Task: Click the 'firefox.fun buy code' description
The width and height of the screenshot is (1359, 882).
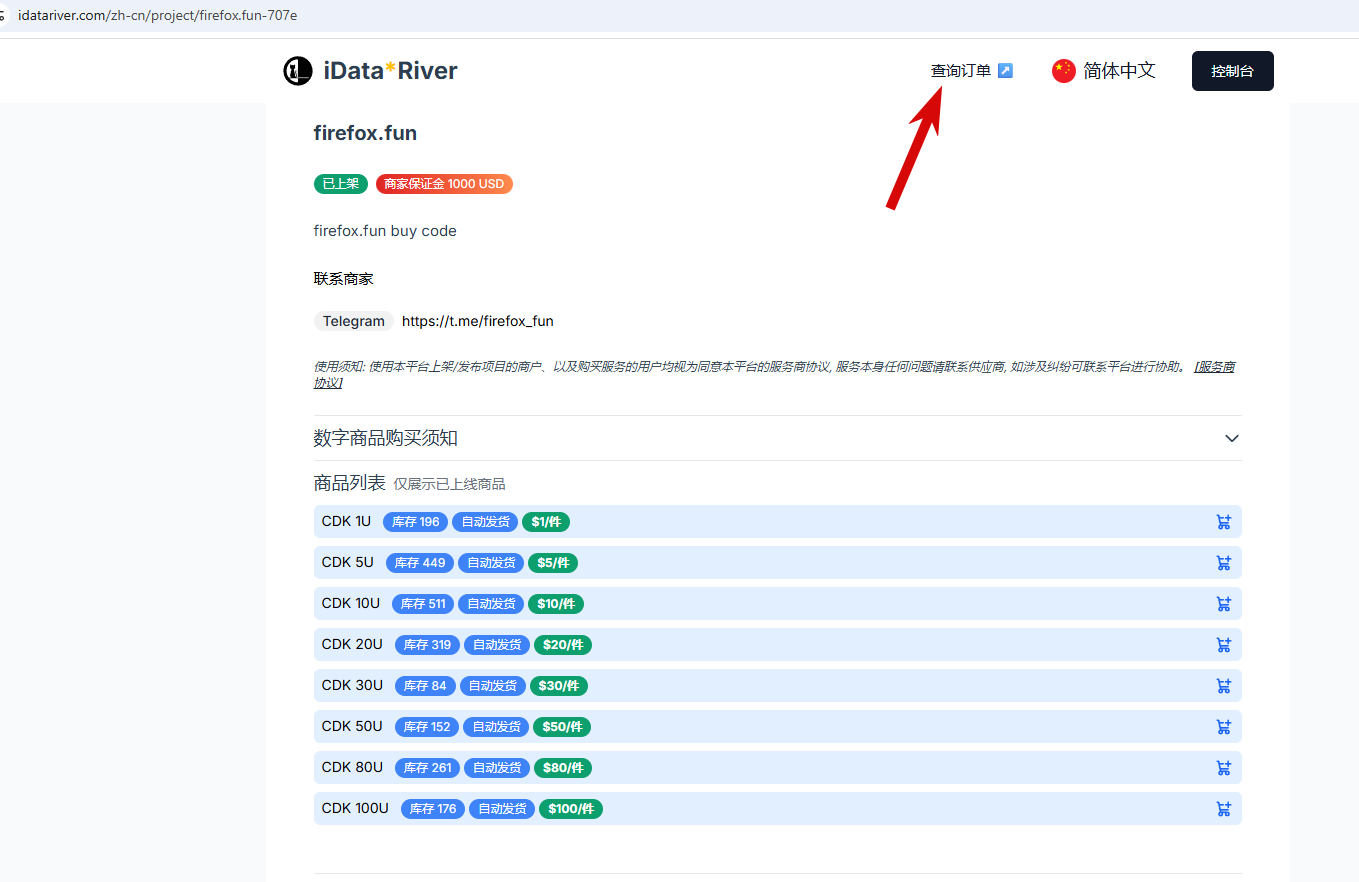Action: [385, 231]
